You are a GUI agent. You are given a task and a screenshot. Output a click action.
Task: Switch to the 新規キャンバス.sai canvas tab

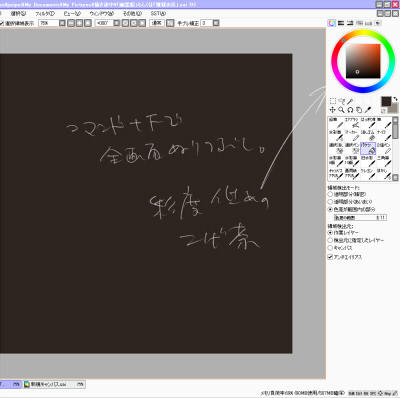[54, 384]
